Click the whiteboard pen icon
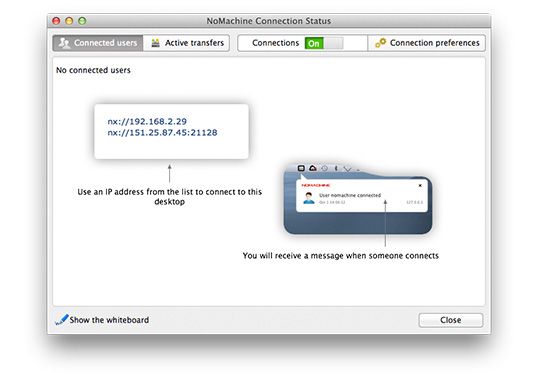 62,320
